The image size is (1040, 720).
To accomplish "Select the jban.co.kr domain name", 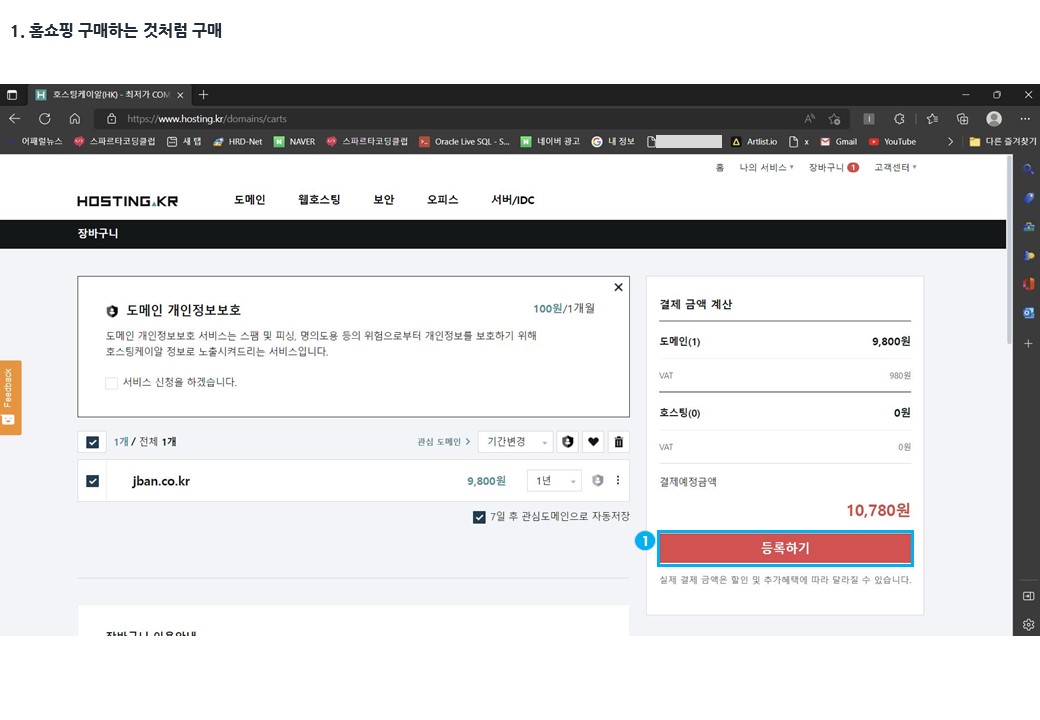I will click(161, 481).
